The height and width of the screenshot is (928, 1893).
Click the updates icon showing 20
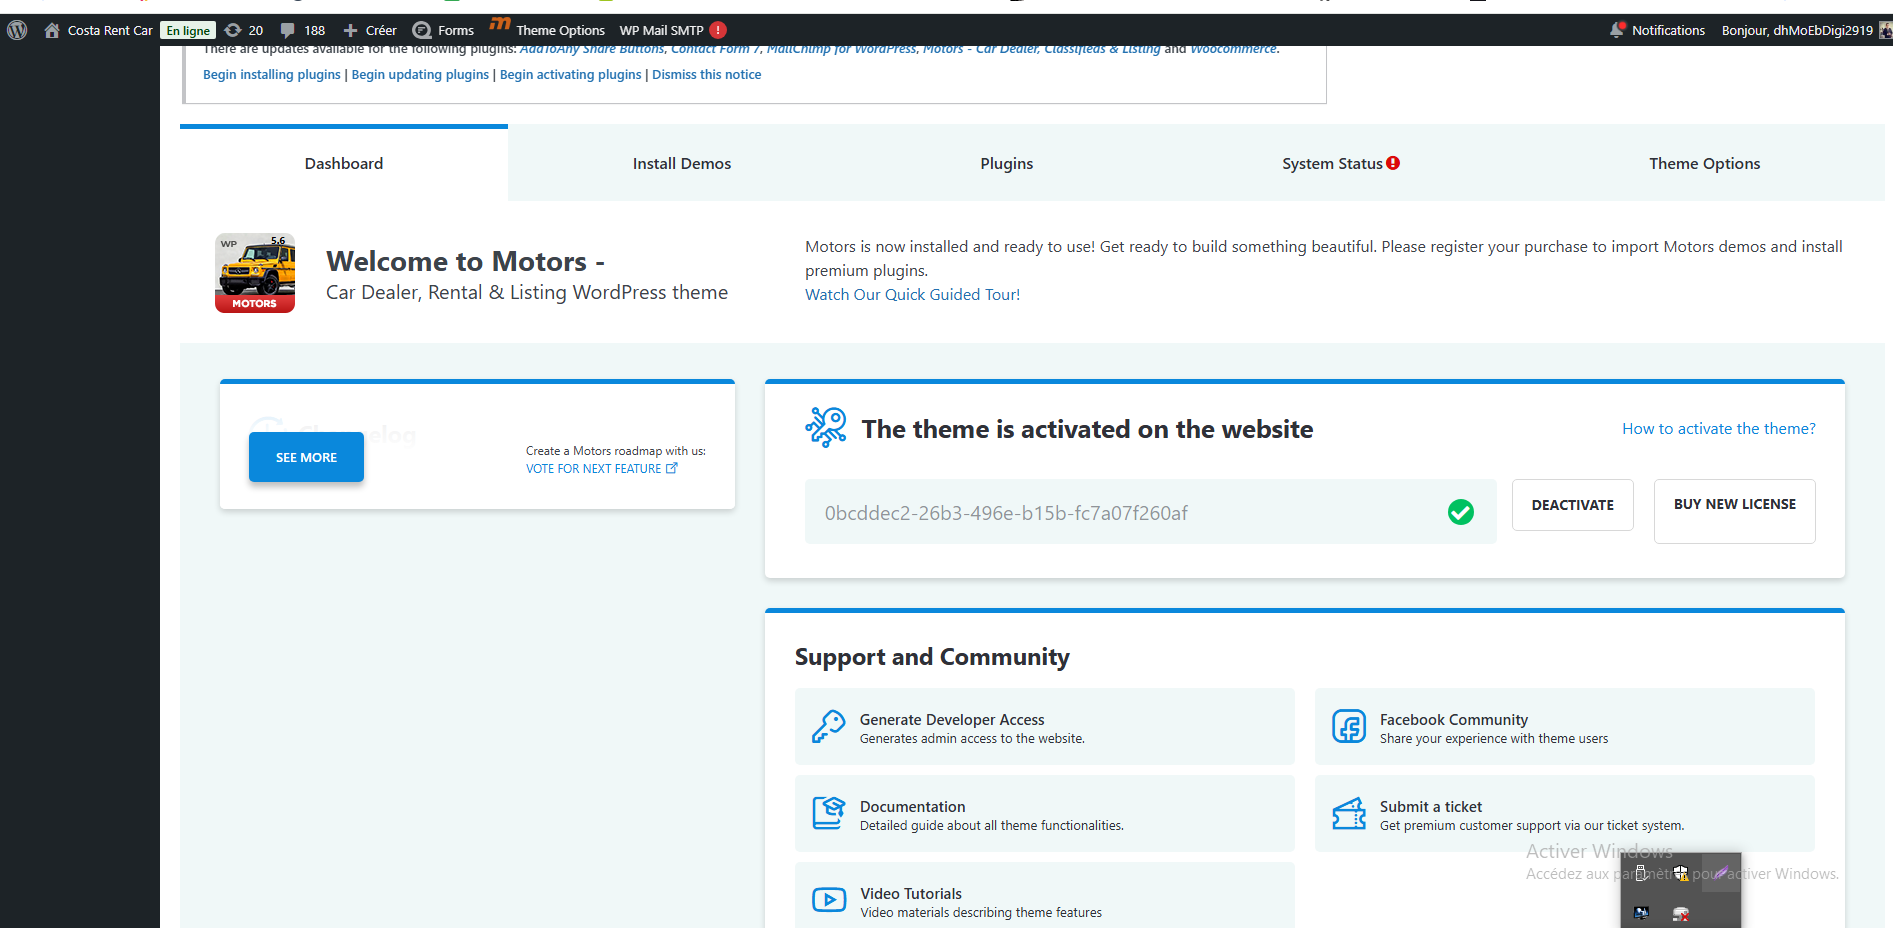tap(233, 30)
